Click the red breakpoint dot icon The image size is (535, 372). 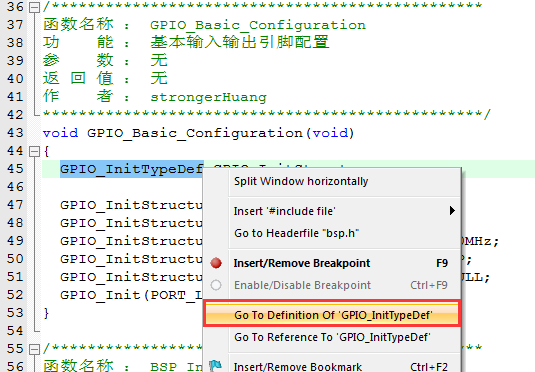pos(216,263)
